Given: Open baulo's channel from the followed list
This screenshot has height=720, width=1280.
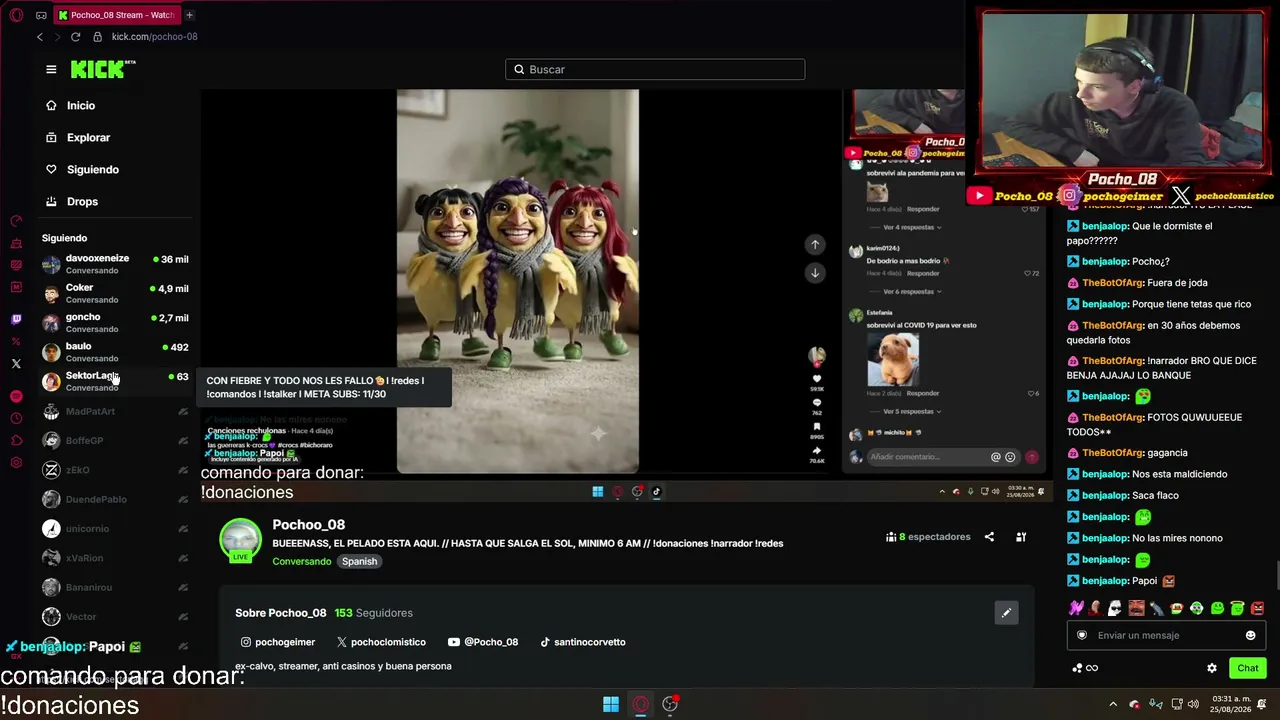Looking at the screenshot, I should [115, 351].
